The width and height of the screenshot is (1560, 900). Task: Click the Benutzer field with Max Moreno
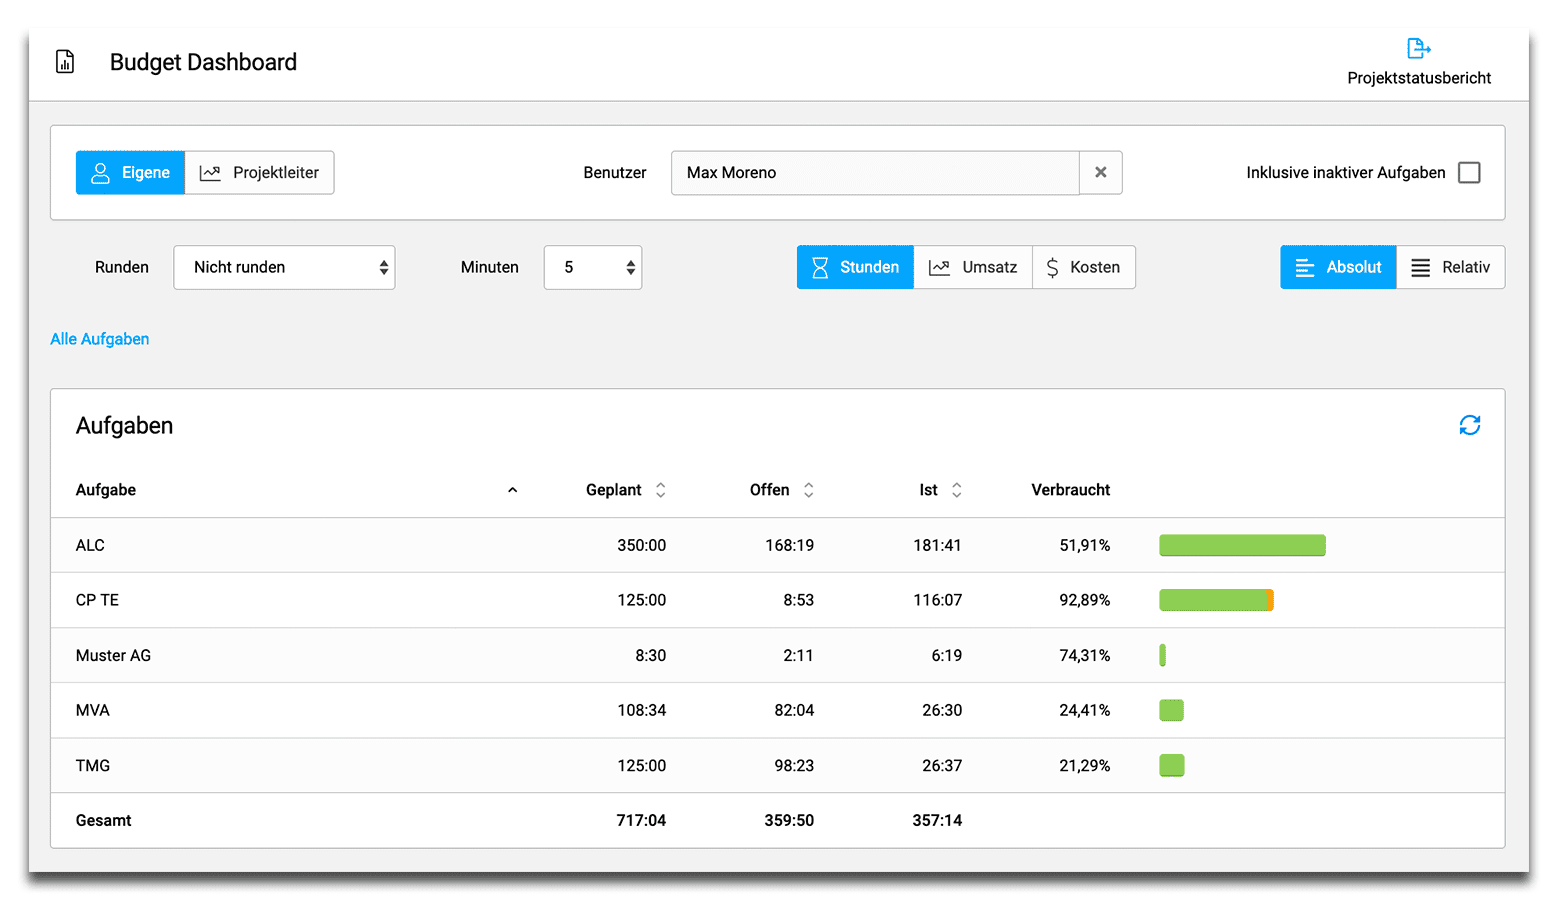tap(875, 172)
